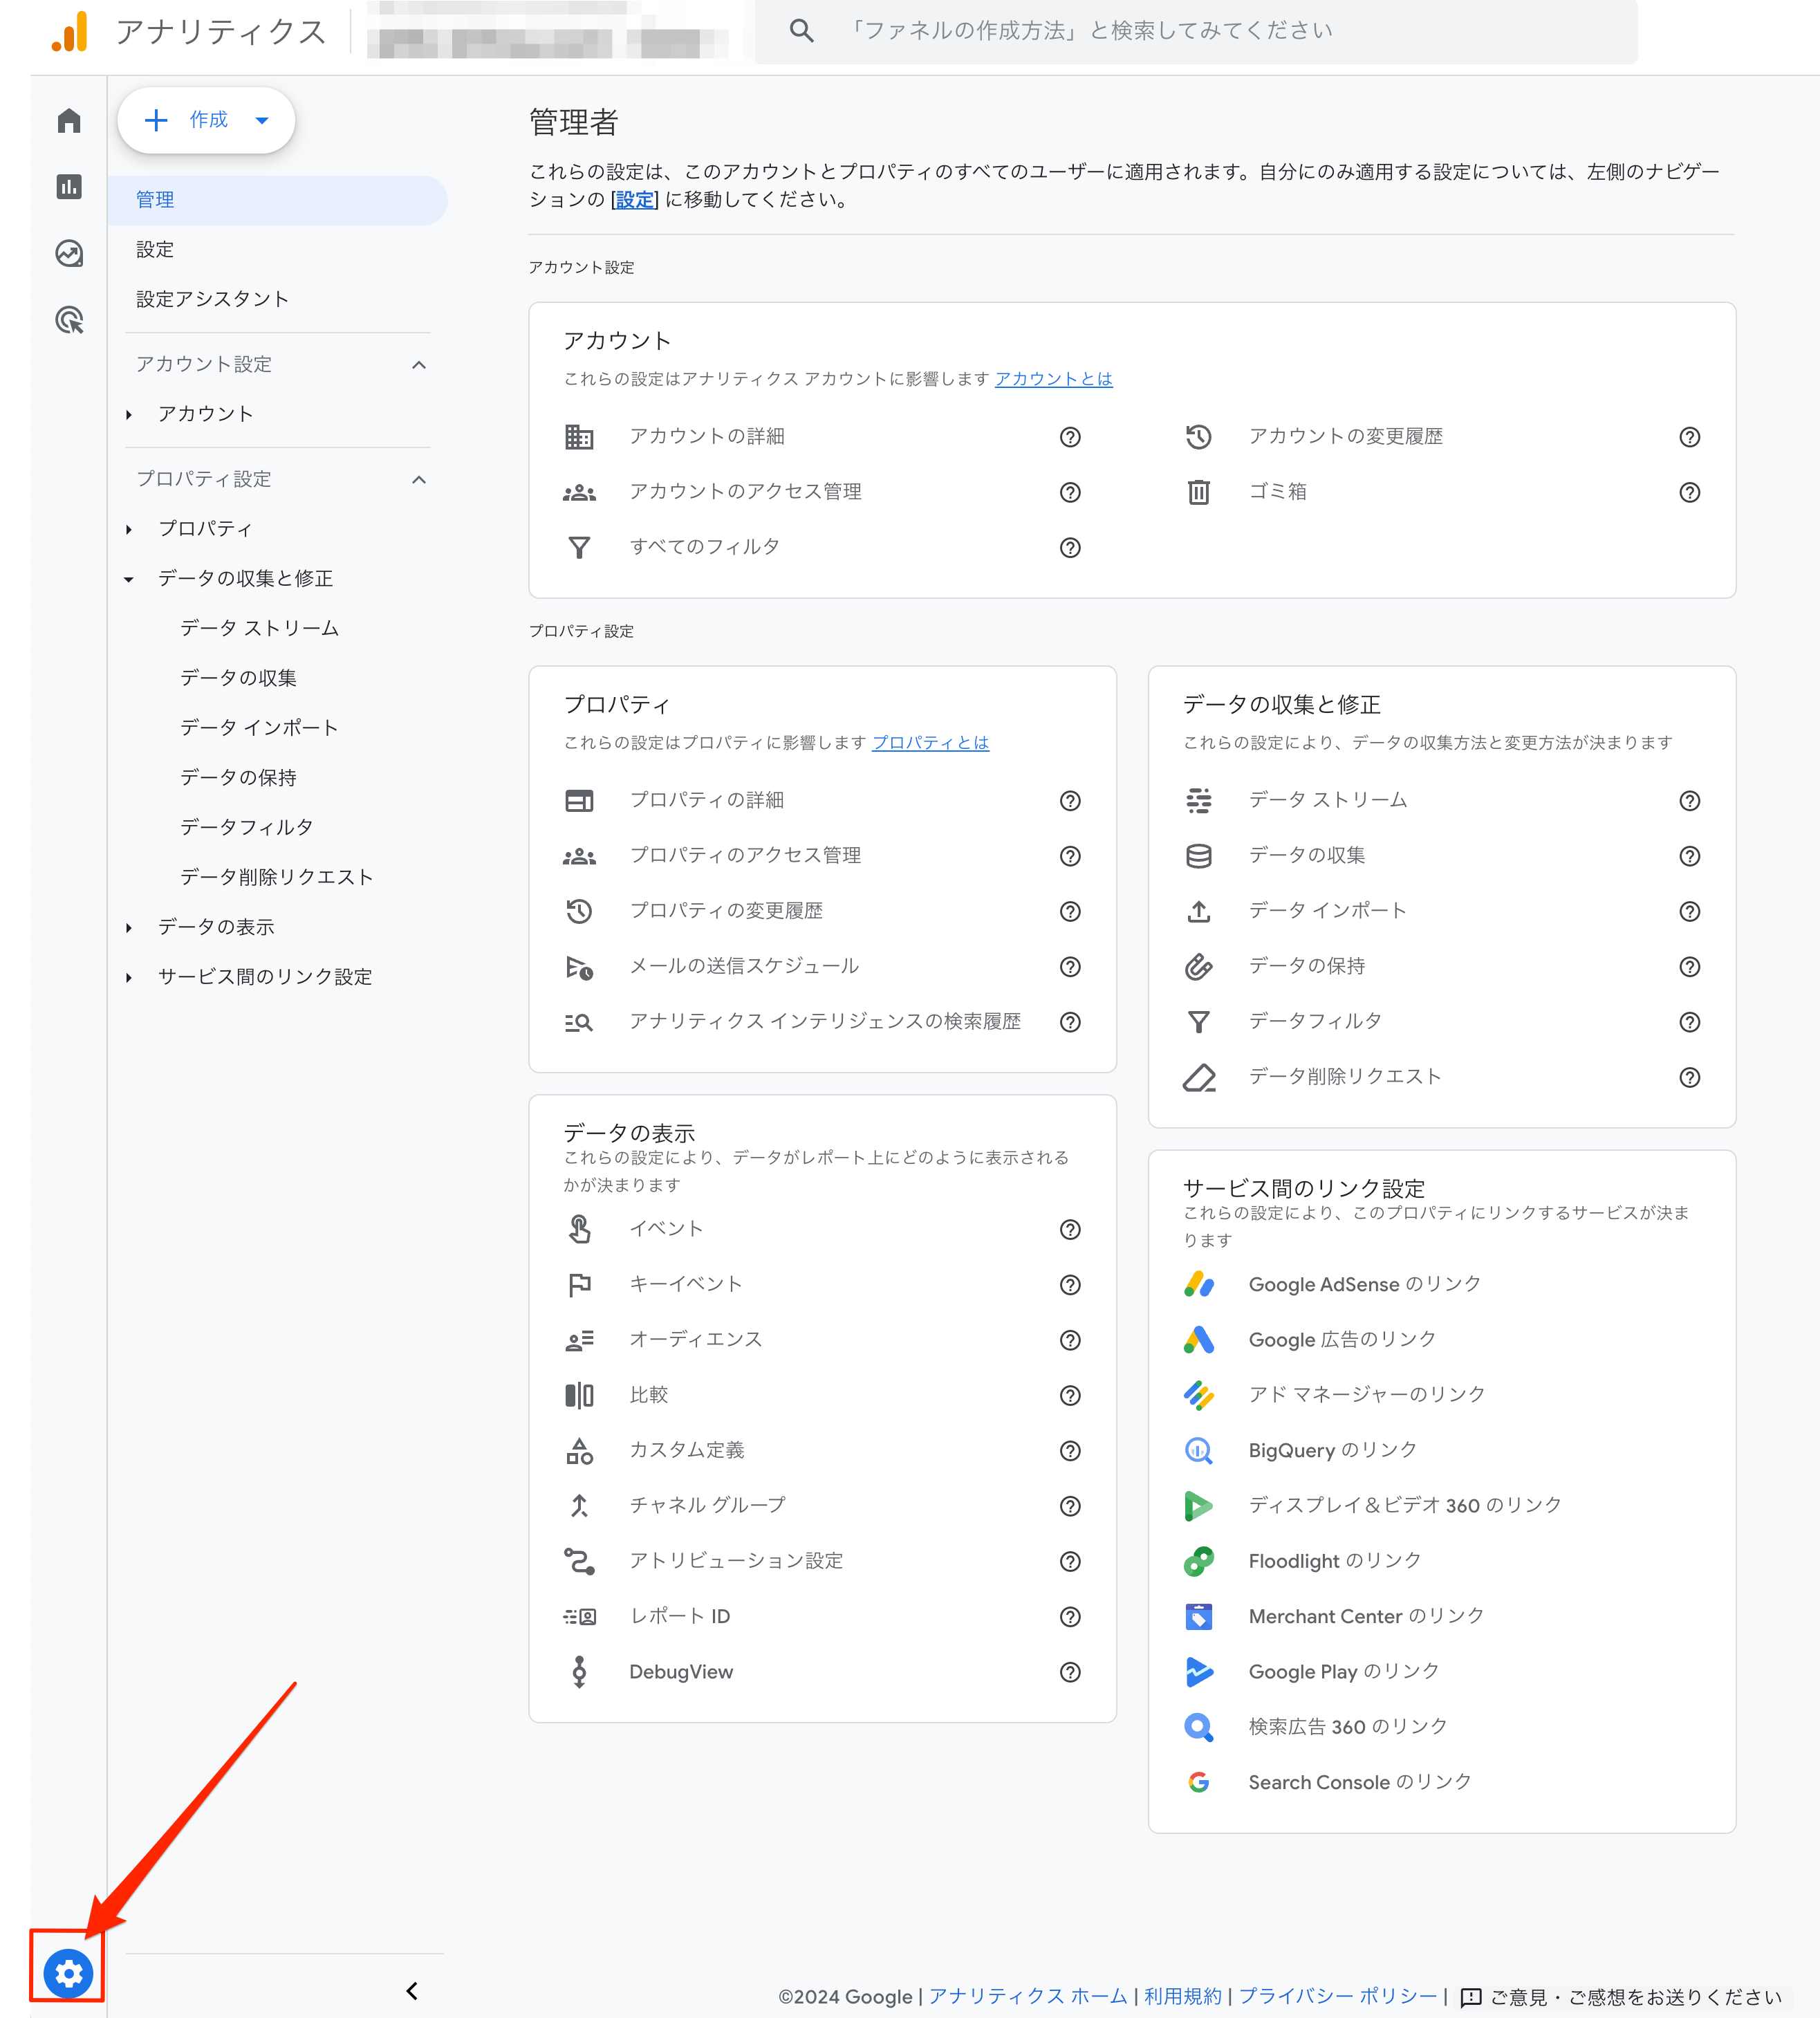
Task: Click the Google AdSense logo icon
Action: [x=1198, y=1284]
